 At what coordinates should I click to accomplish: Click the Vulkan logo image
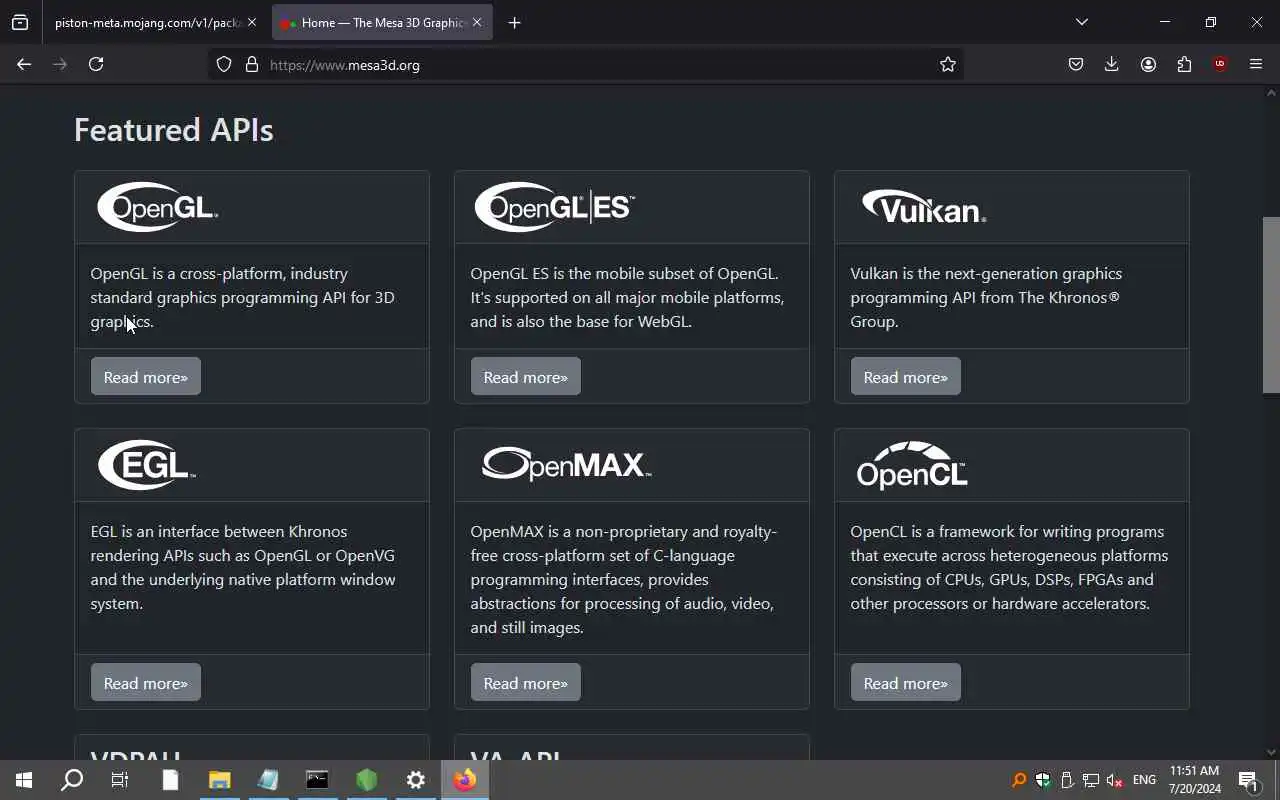[923, 207]
